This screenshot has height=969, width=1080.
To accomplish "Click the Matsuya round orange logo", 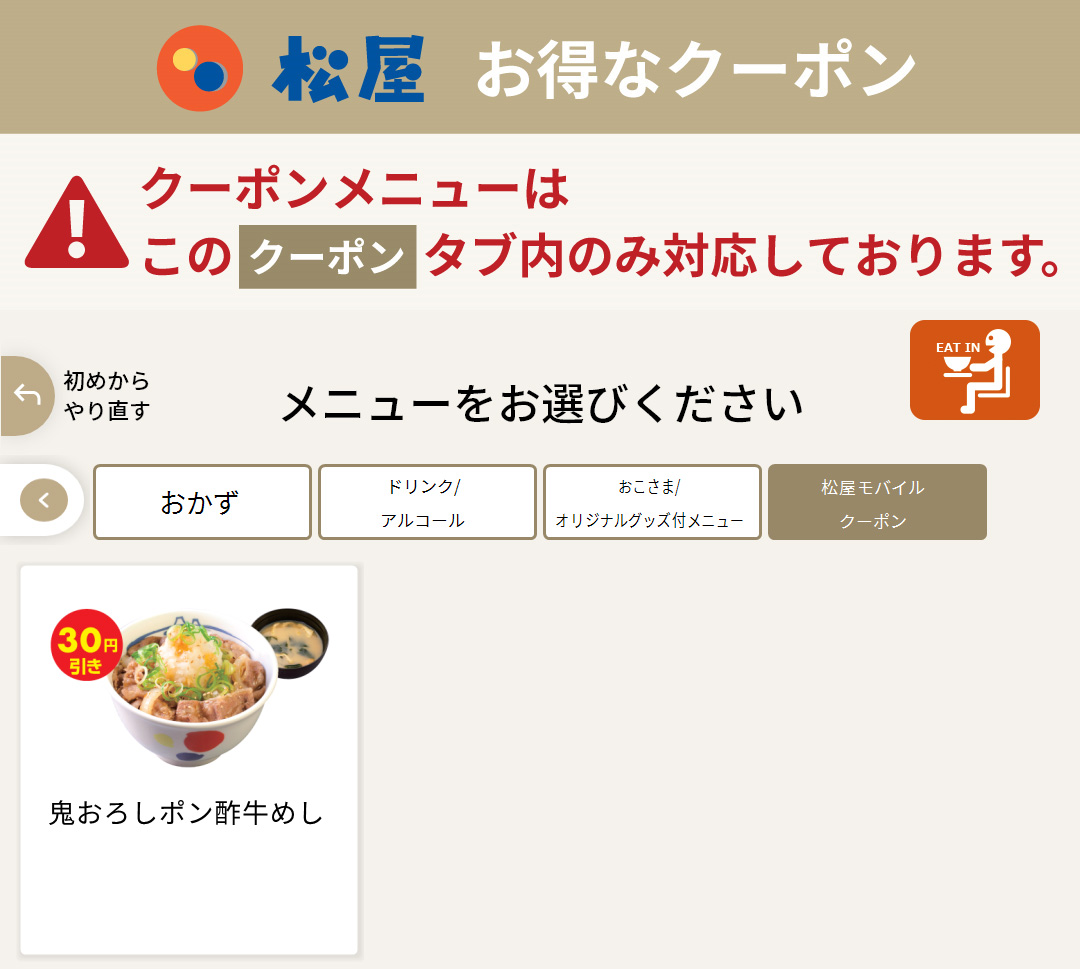I will 200,68.
